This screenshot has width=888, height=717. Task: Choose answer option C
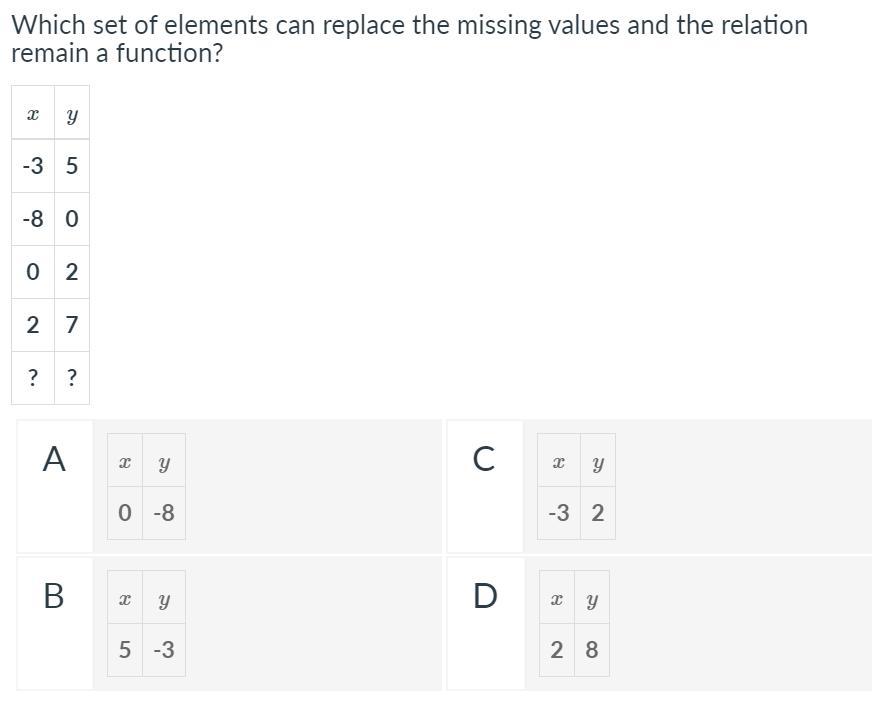(x=484, y=460)
